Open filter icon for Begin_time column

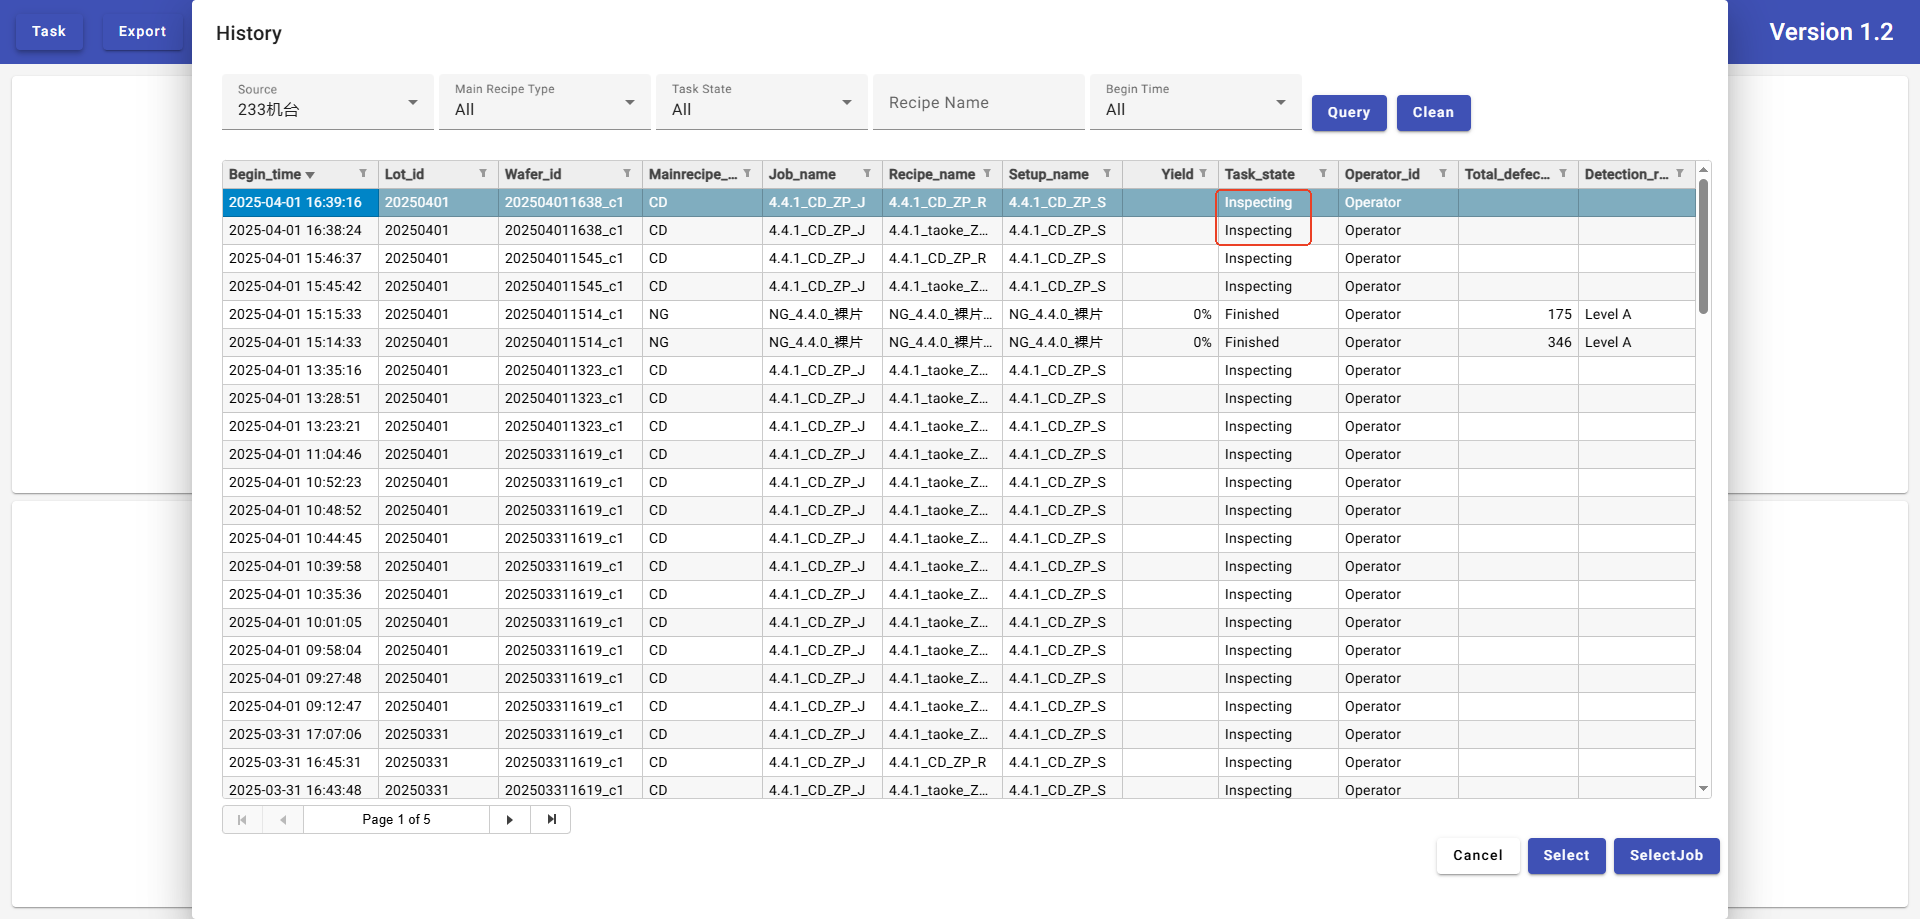(363, 174)
